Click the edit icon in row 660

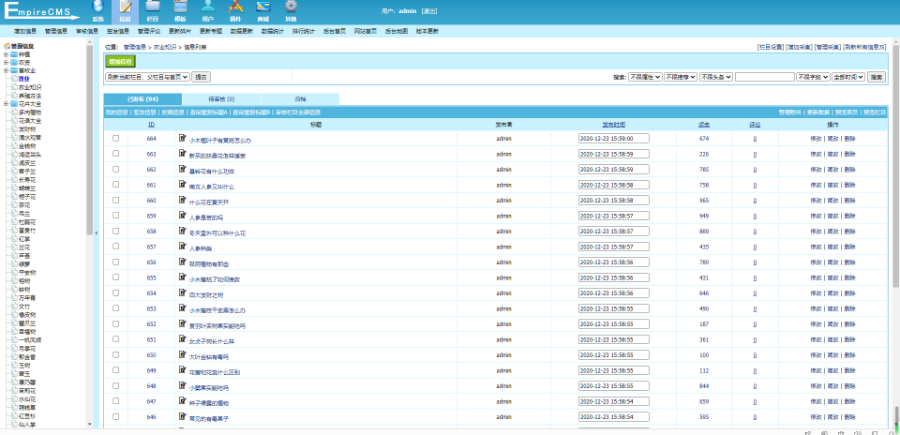tap(183, 200)
